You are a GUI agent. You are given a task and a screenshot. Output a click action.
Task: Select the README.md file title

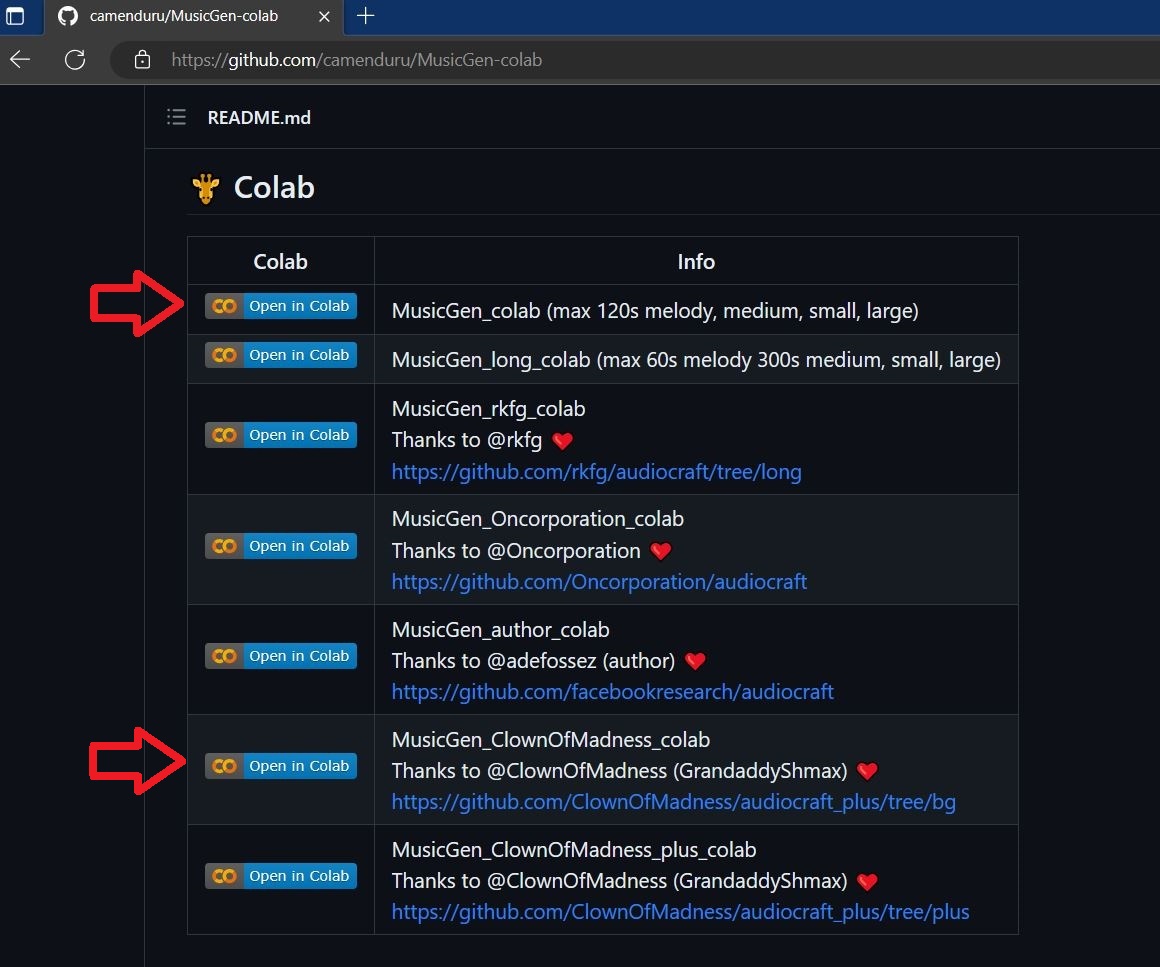click(259, 118)
